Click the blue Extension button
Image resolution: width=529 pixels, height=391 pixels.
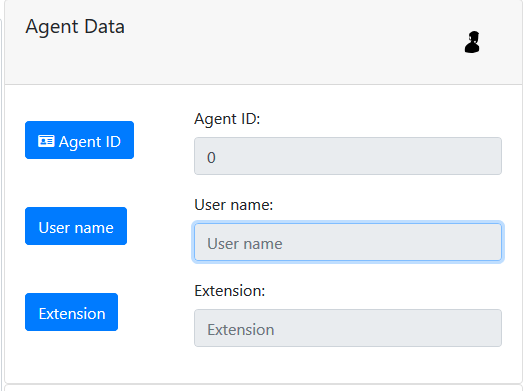click(x=72, y=312)
